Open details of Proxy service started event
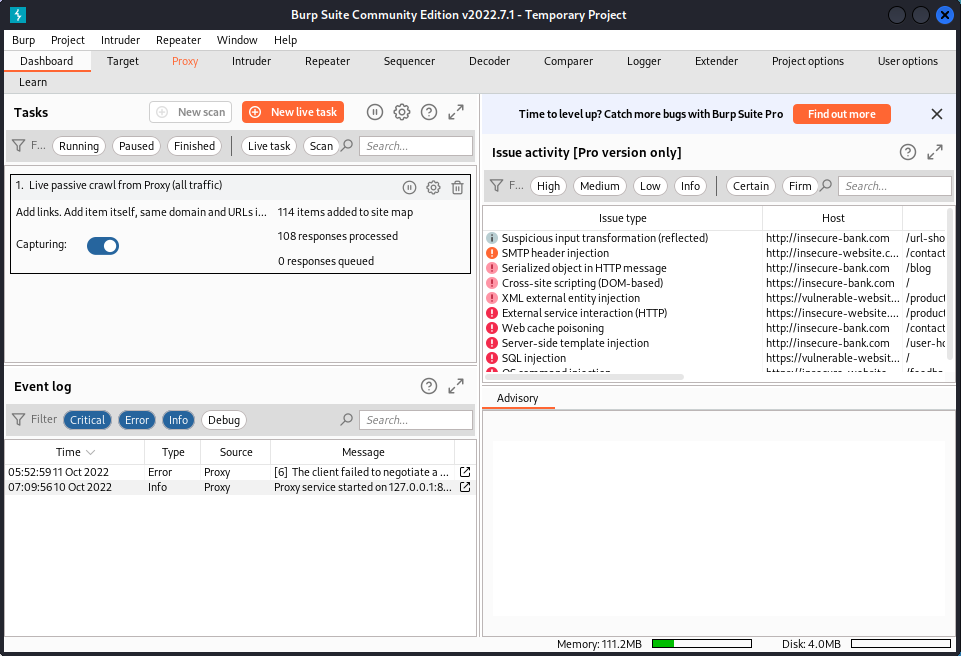 [465, 487]
